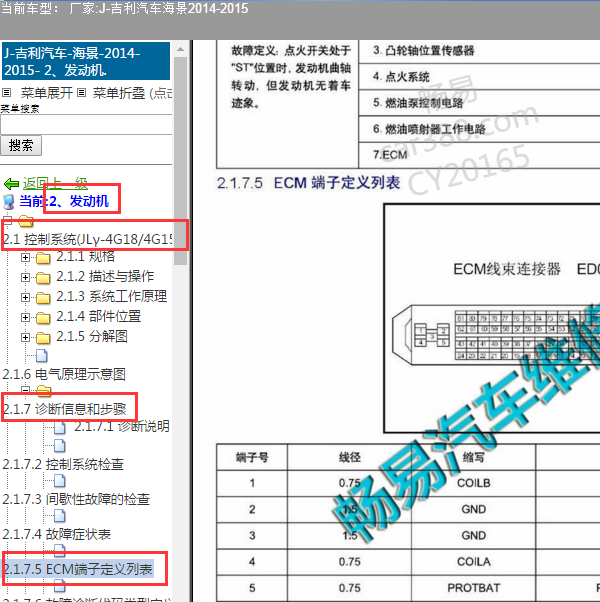The height and width of the screenshot is (602, 600).
Task: Click the current-section computer icon beside 当前
Action: (x=8, y=202)
